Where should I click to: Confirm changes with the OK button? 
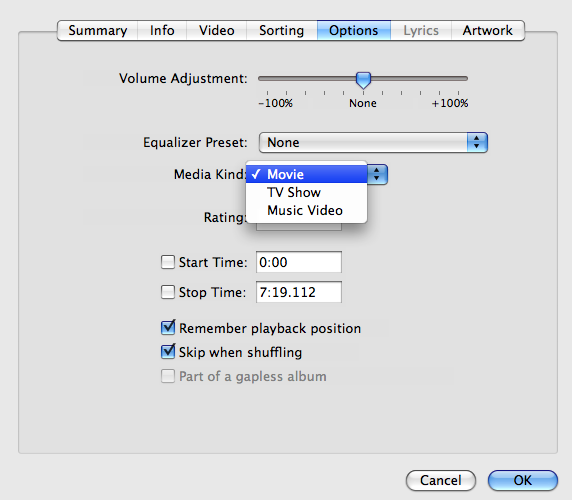pyautogui.click(x=523, y=480)
